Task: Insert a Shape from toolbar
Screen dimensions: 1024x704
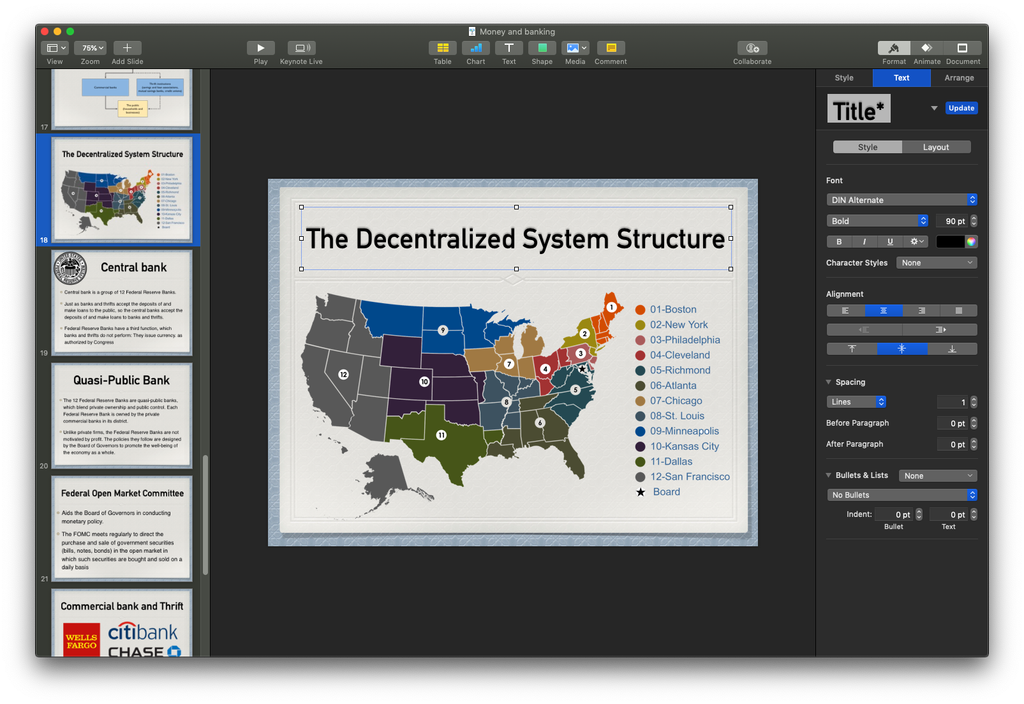Action: pyautogui.click(x=542, y=48)
